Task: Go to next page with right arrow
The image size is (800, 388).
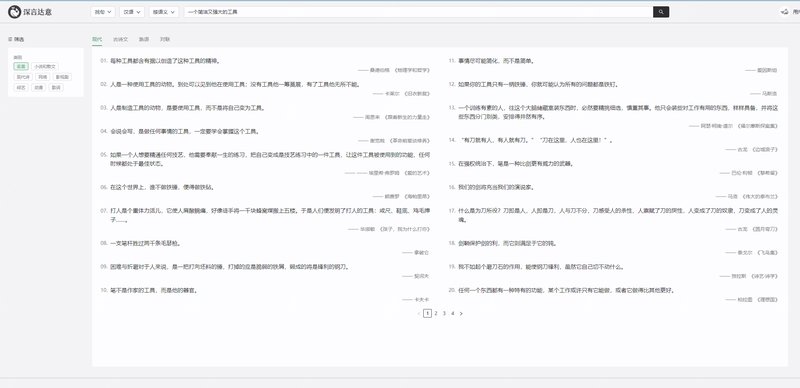Action: point(461,313)
